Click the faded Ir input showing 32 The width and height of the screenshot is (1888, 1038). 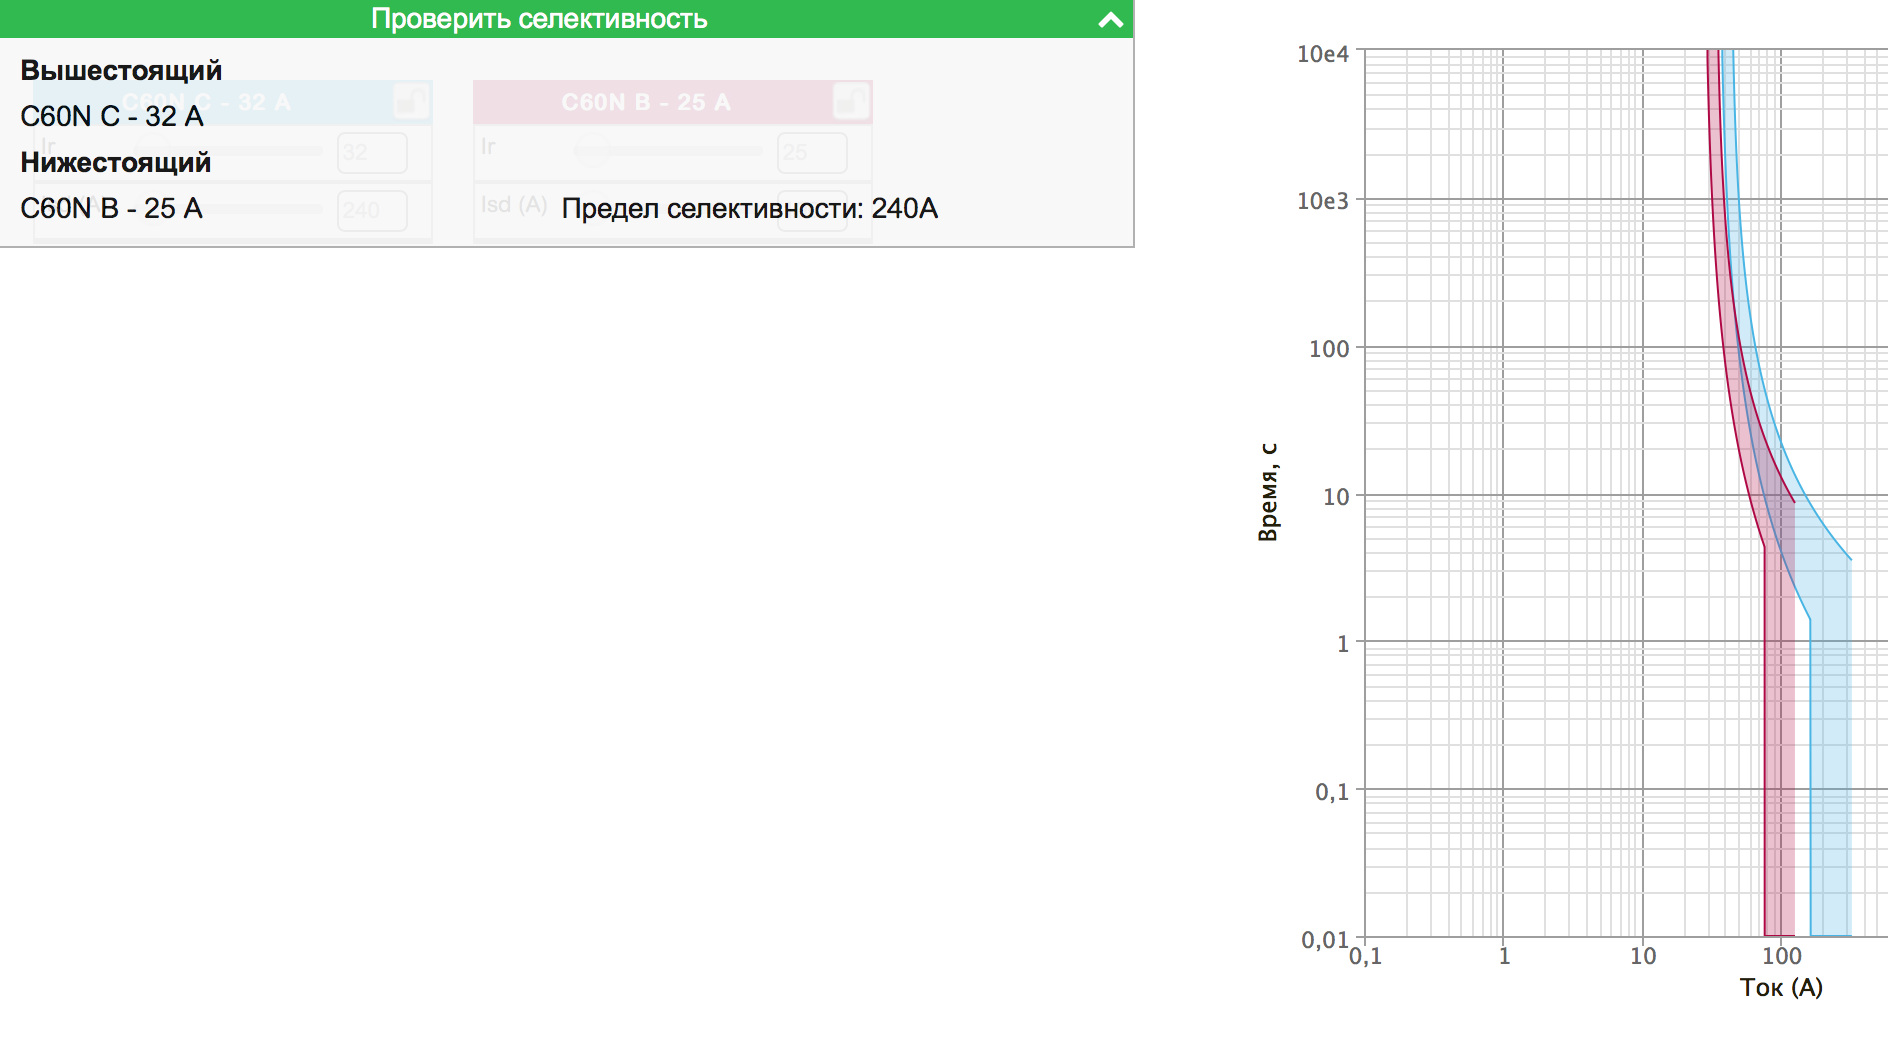pyautogui.click(x=372, y=152)
